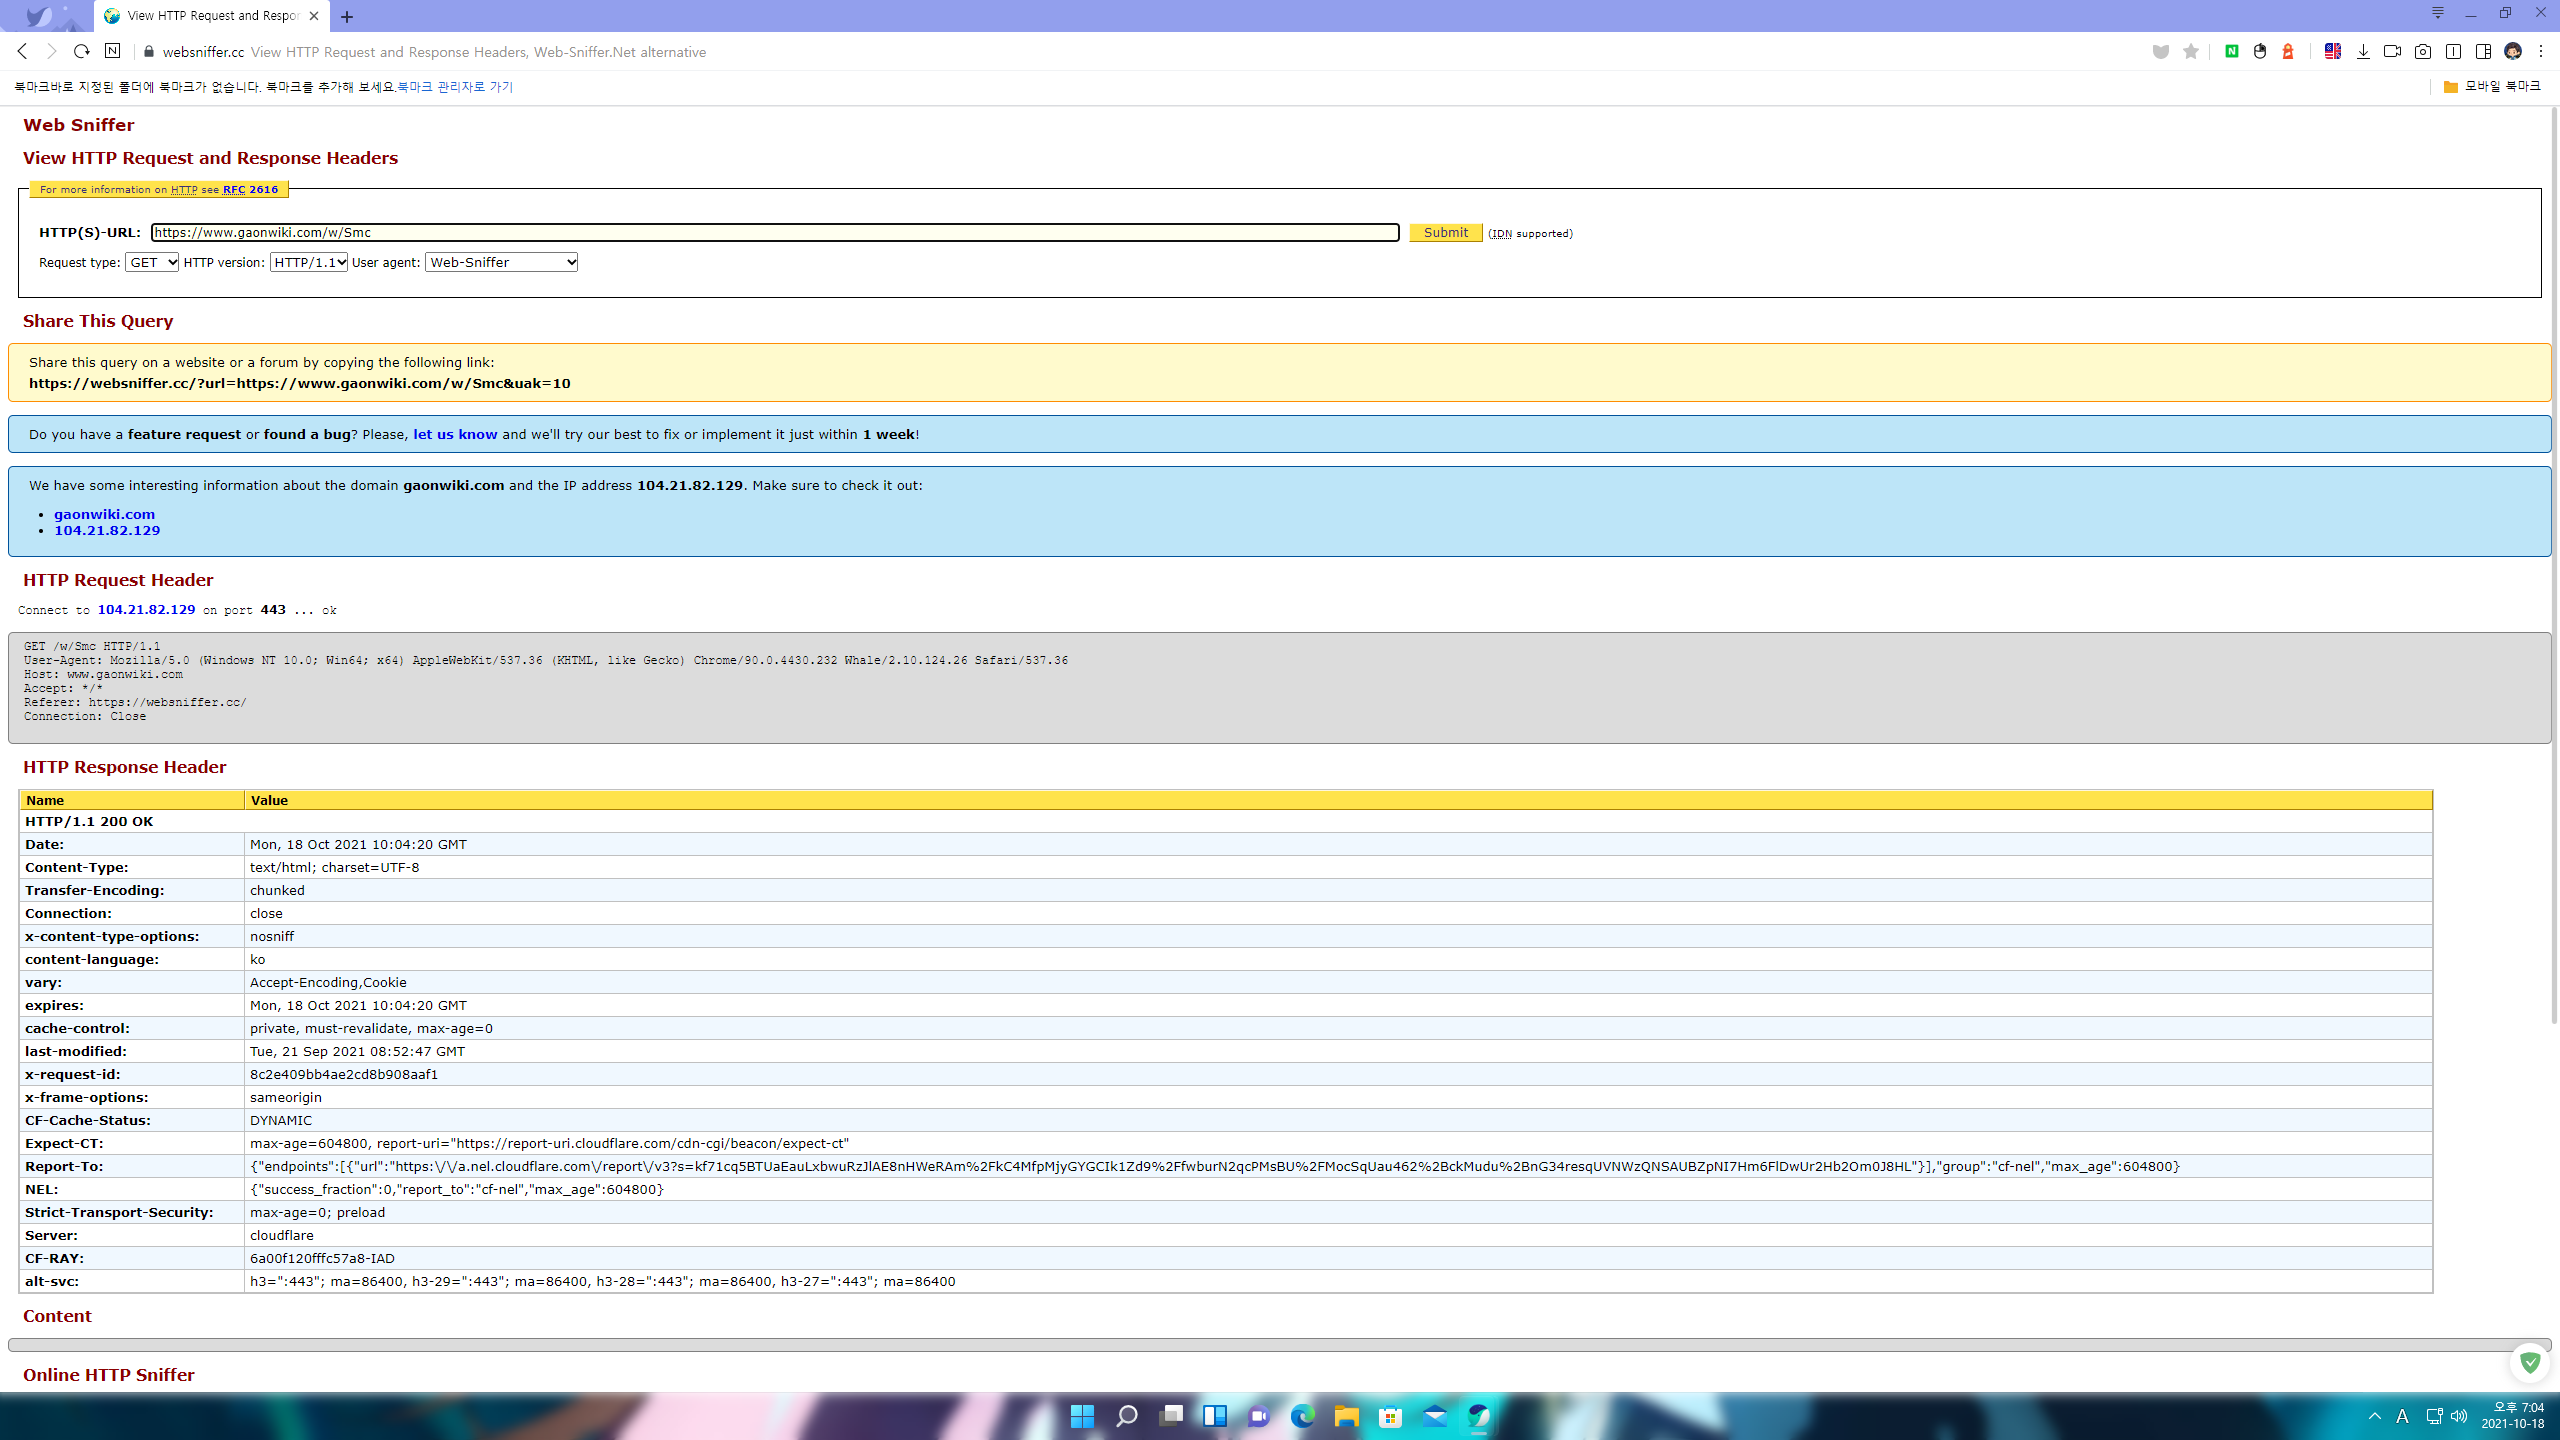Viewport: 2560px width, 1440px height.
Task: Open File Explorer from taskbar
Action: pyautogui.click(x=1347, y=1416)
